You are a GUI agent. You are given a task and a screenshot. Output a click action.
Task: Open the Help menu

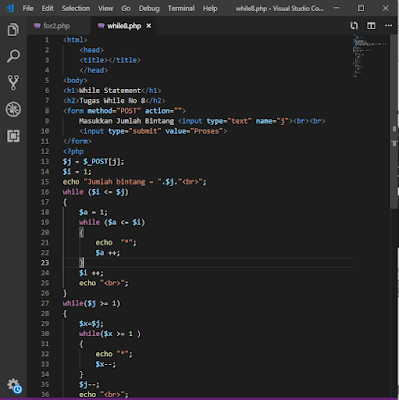point(210,8)
